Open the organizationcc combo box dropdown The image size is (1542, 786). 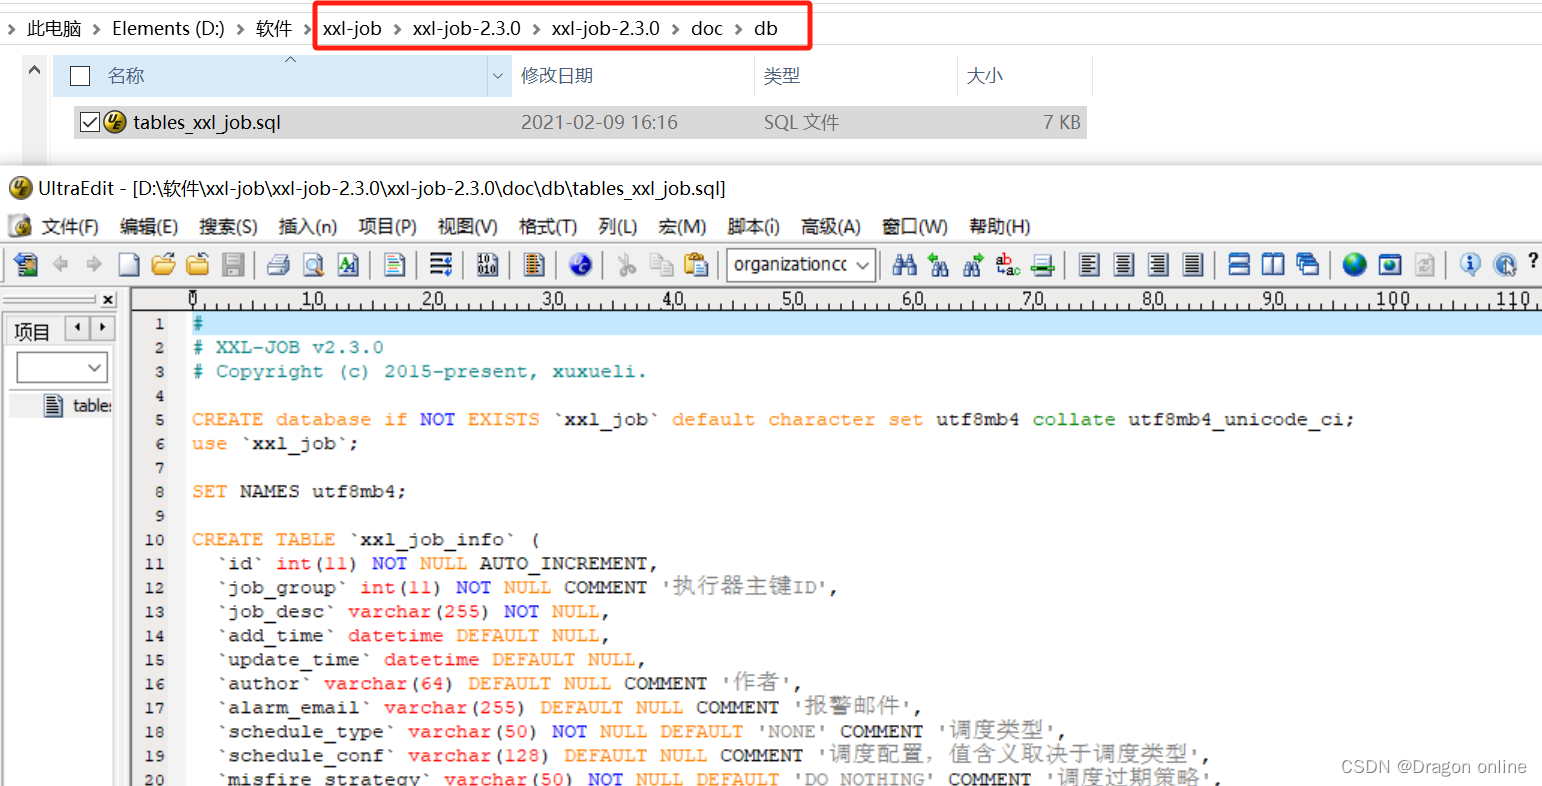[863, 264]
